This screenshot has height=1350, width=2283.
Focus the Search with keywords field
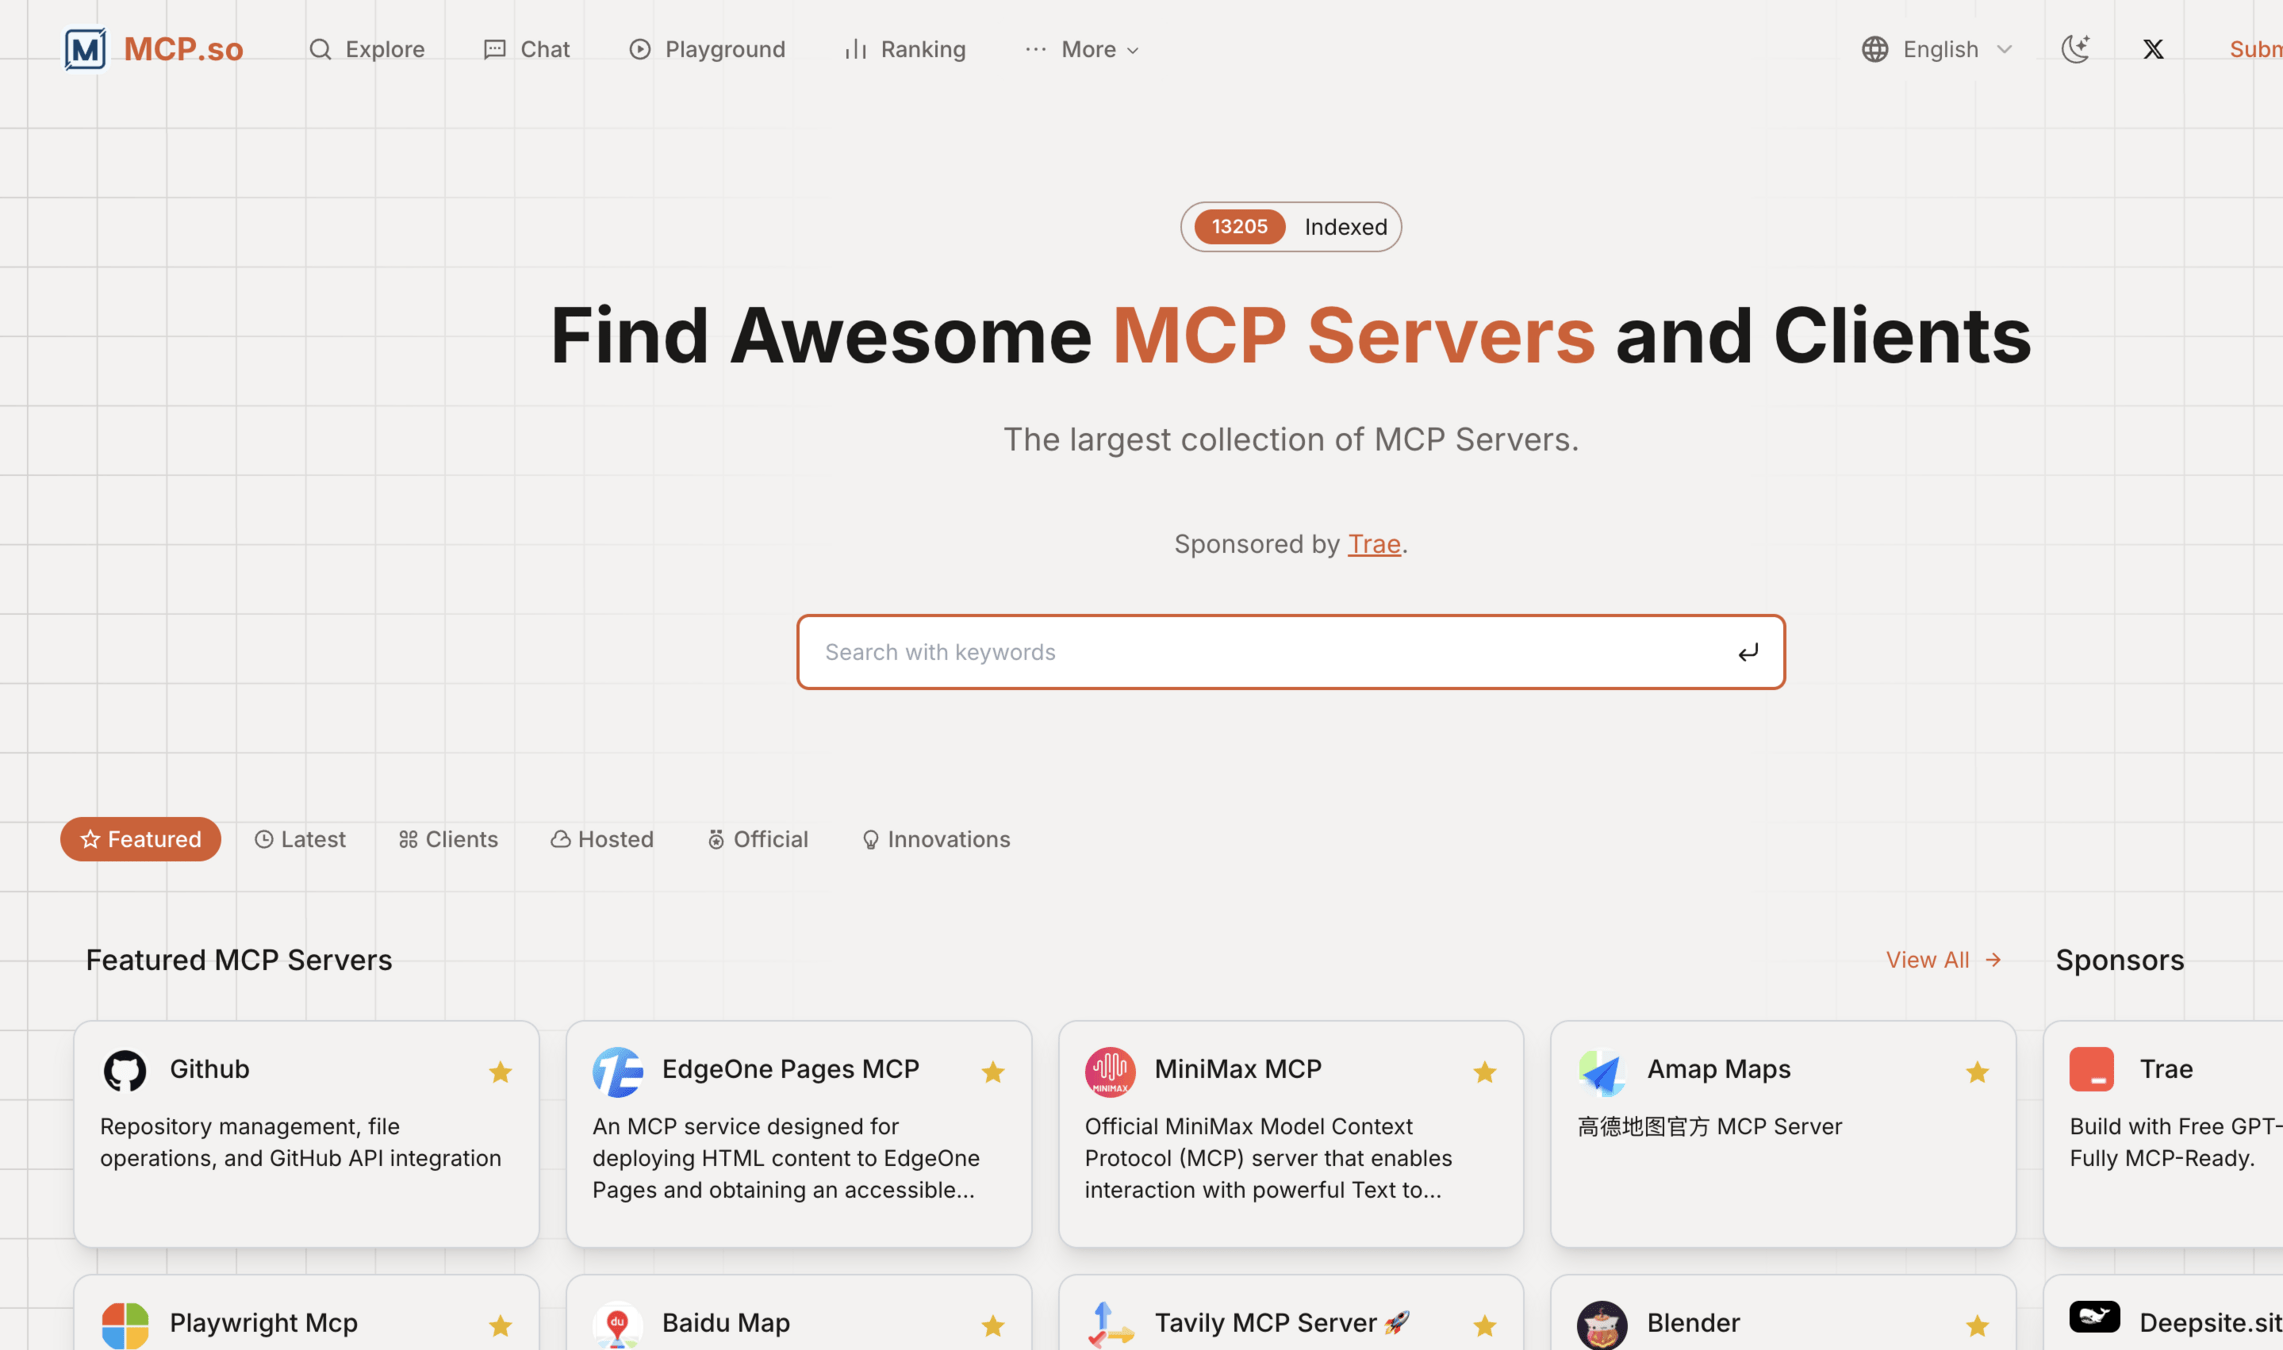(1270, 652)
